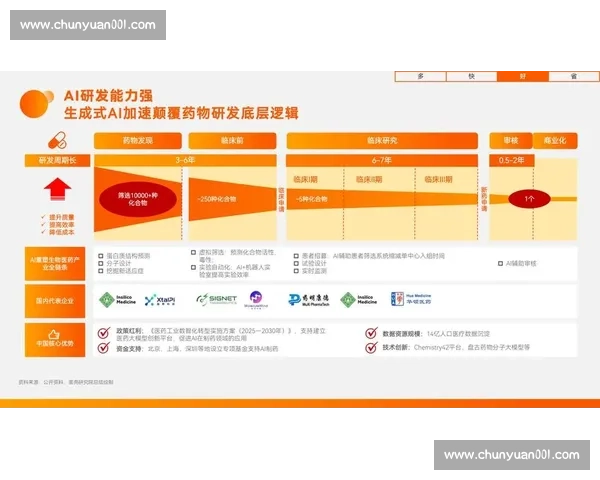Click the thumbs-up icon above 中国核心优势
The height and width of the screenshot is (480, 600).
tap(54, 334)
